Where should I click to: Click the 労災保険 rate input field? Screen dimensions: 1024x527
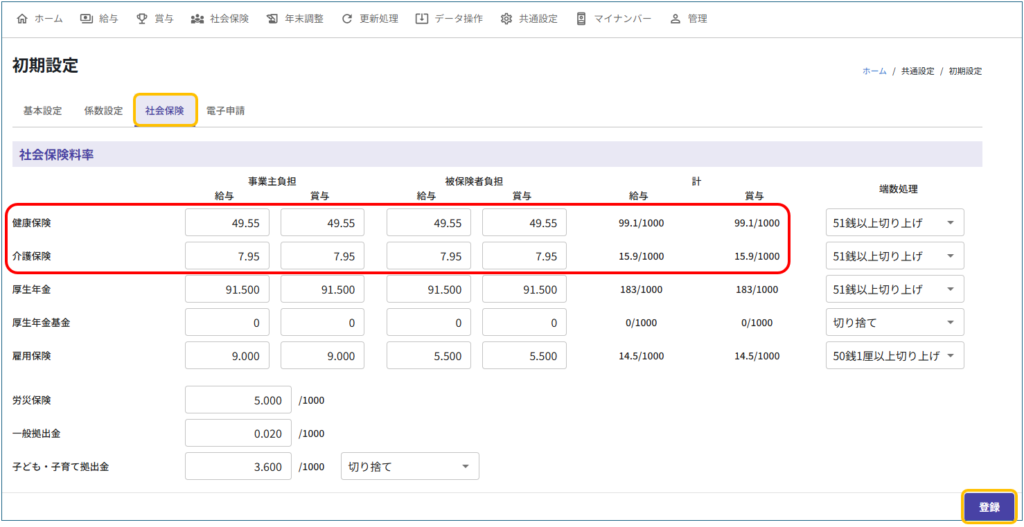point(238,400)
